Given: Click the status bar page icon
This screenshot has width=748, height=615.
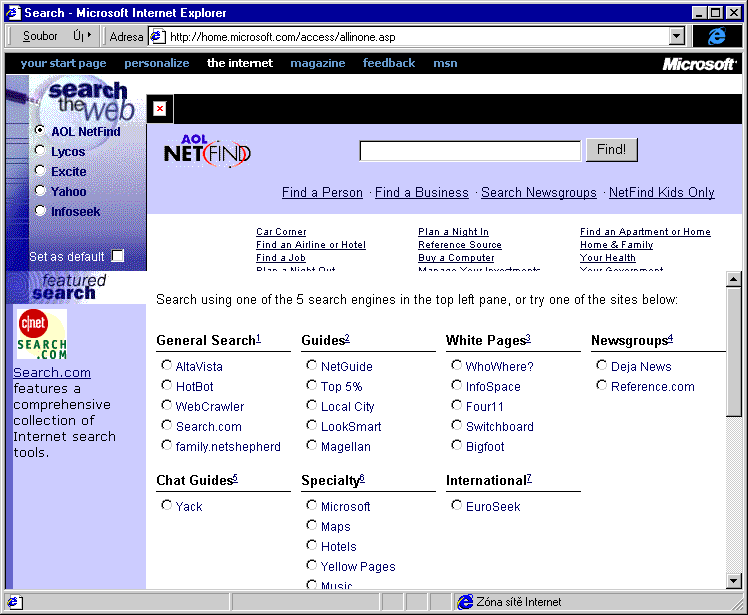Looking at the screenshot, I should click(13, 602).
